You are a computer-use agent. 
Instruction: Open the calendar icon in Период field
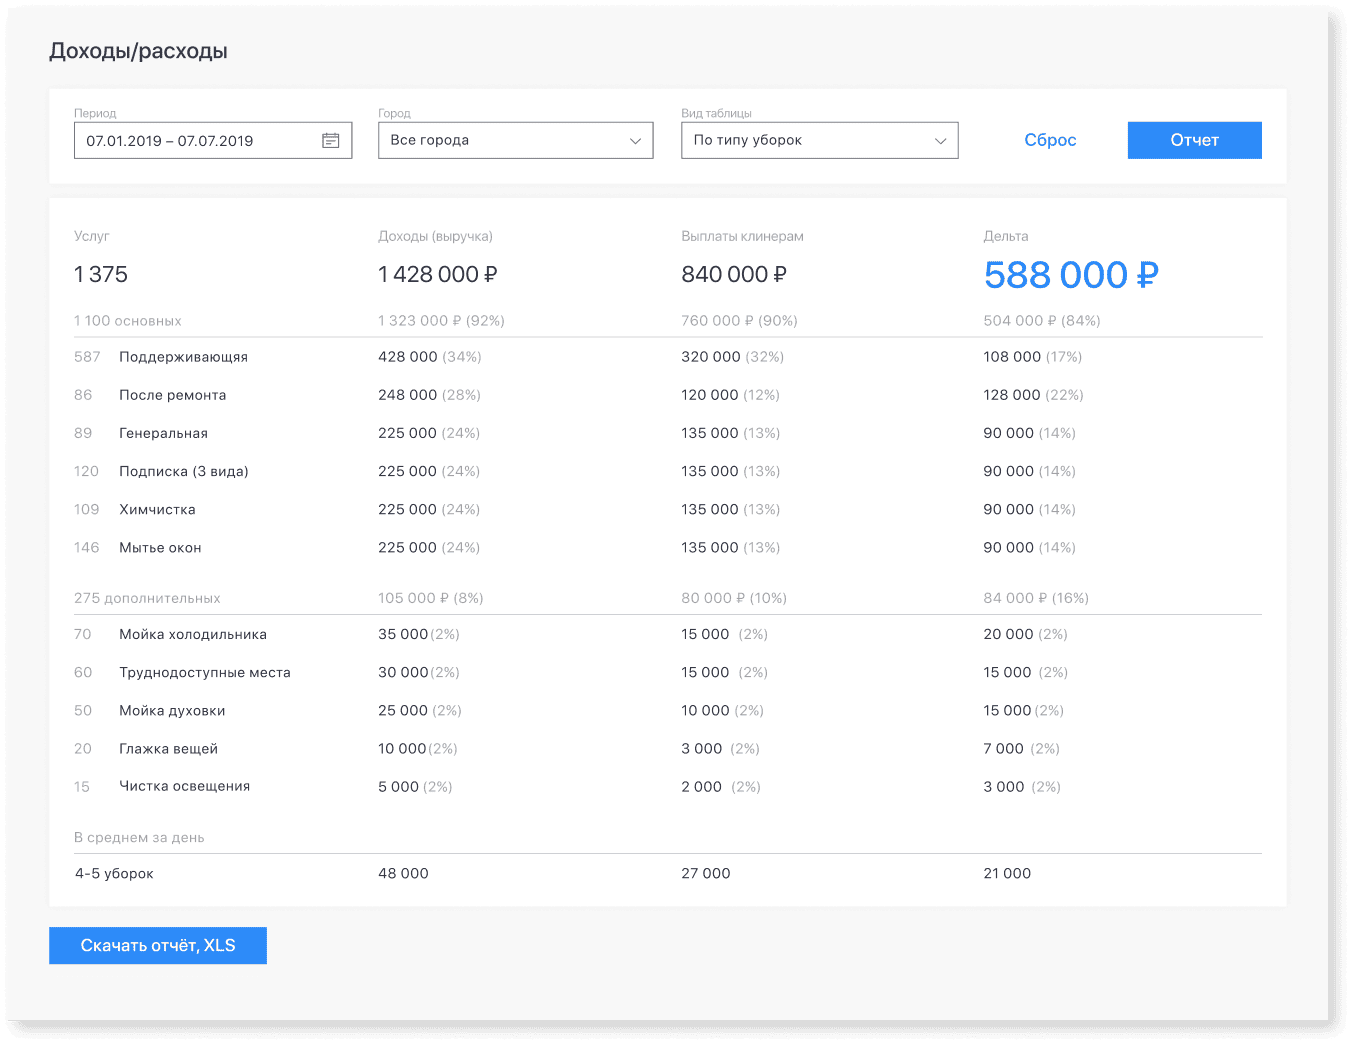[330, 141]
